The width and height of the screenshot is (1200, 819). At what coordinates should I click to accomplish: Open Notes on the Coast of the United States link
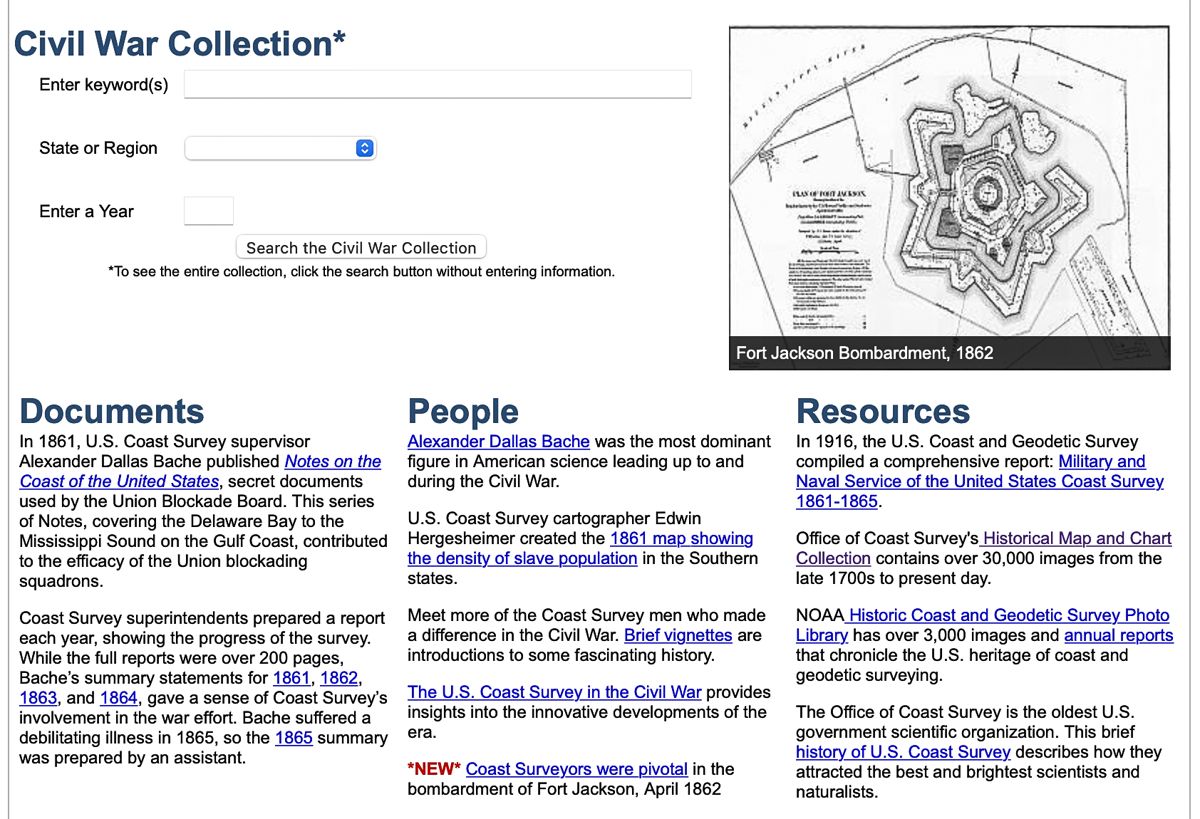[x=200, y=471]
